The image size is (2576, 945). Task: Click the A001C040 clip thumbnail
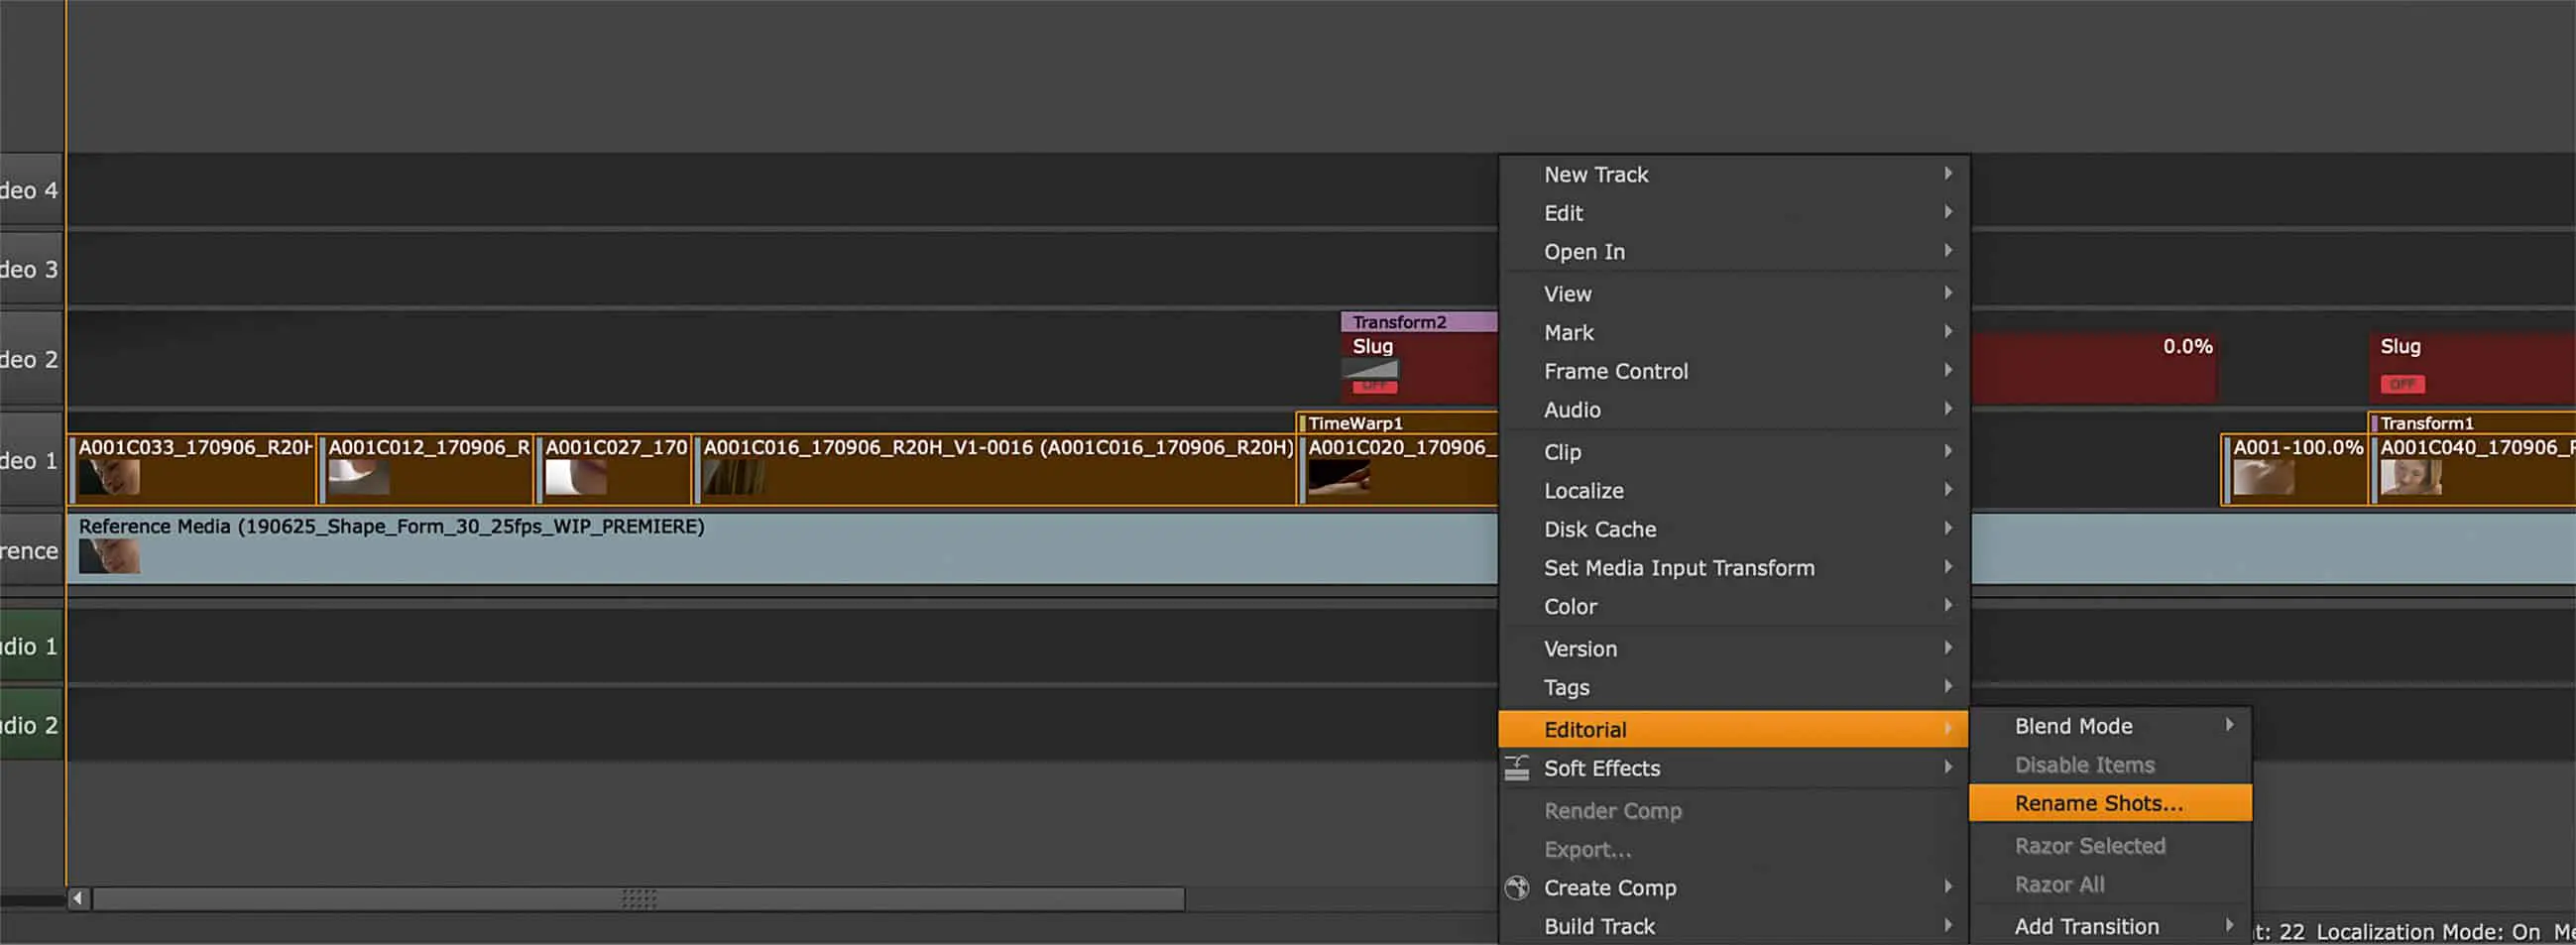click(2410, 477)
